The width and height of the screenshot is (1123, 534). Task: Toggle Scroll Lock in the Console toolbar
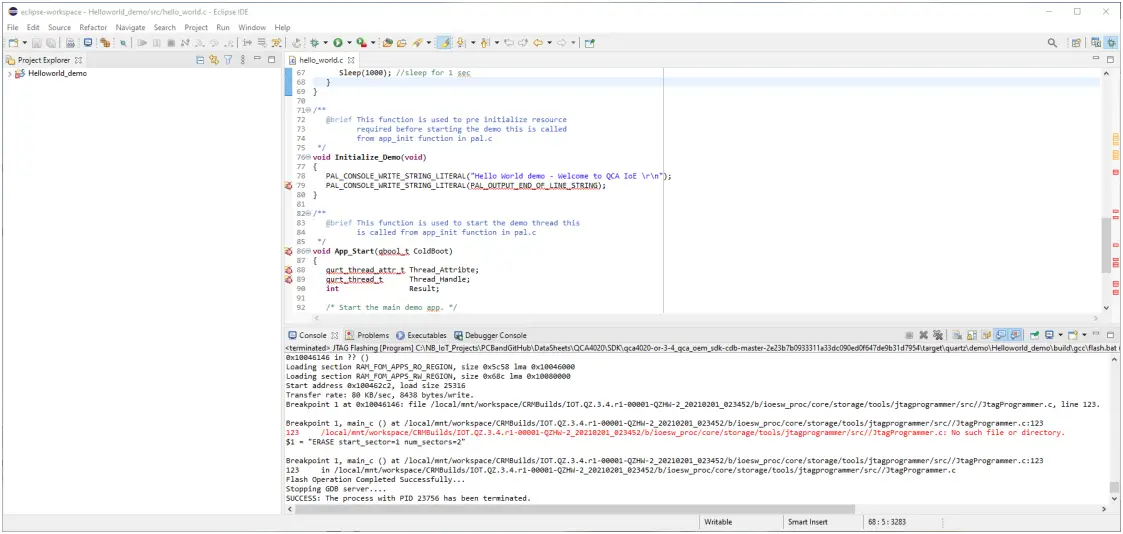coord(970,335)
